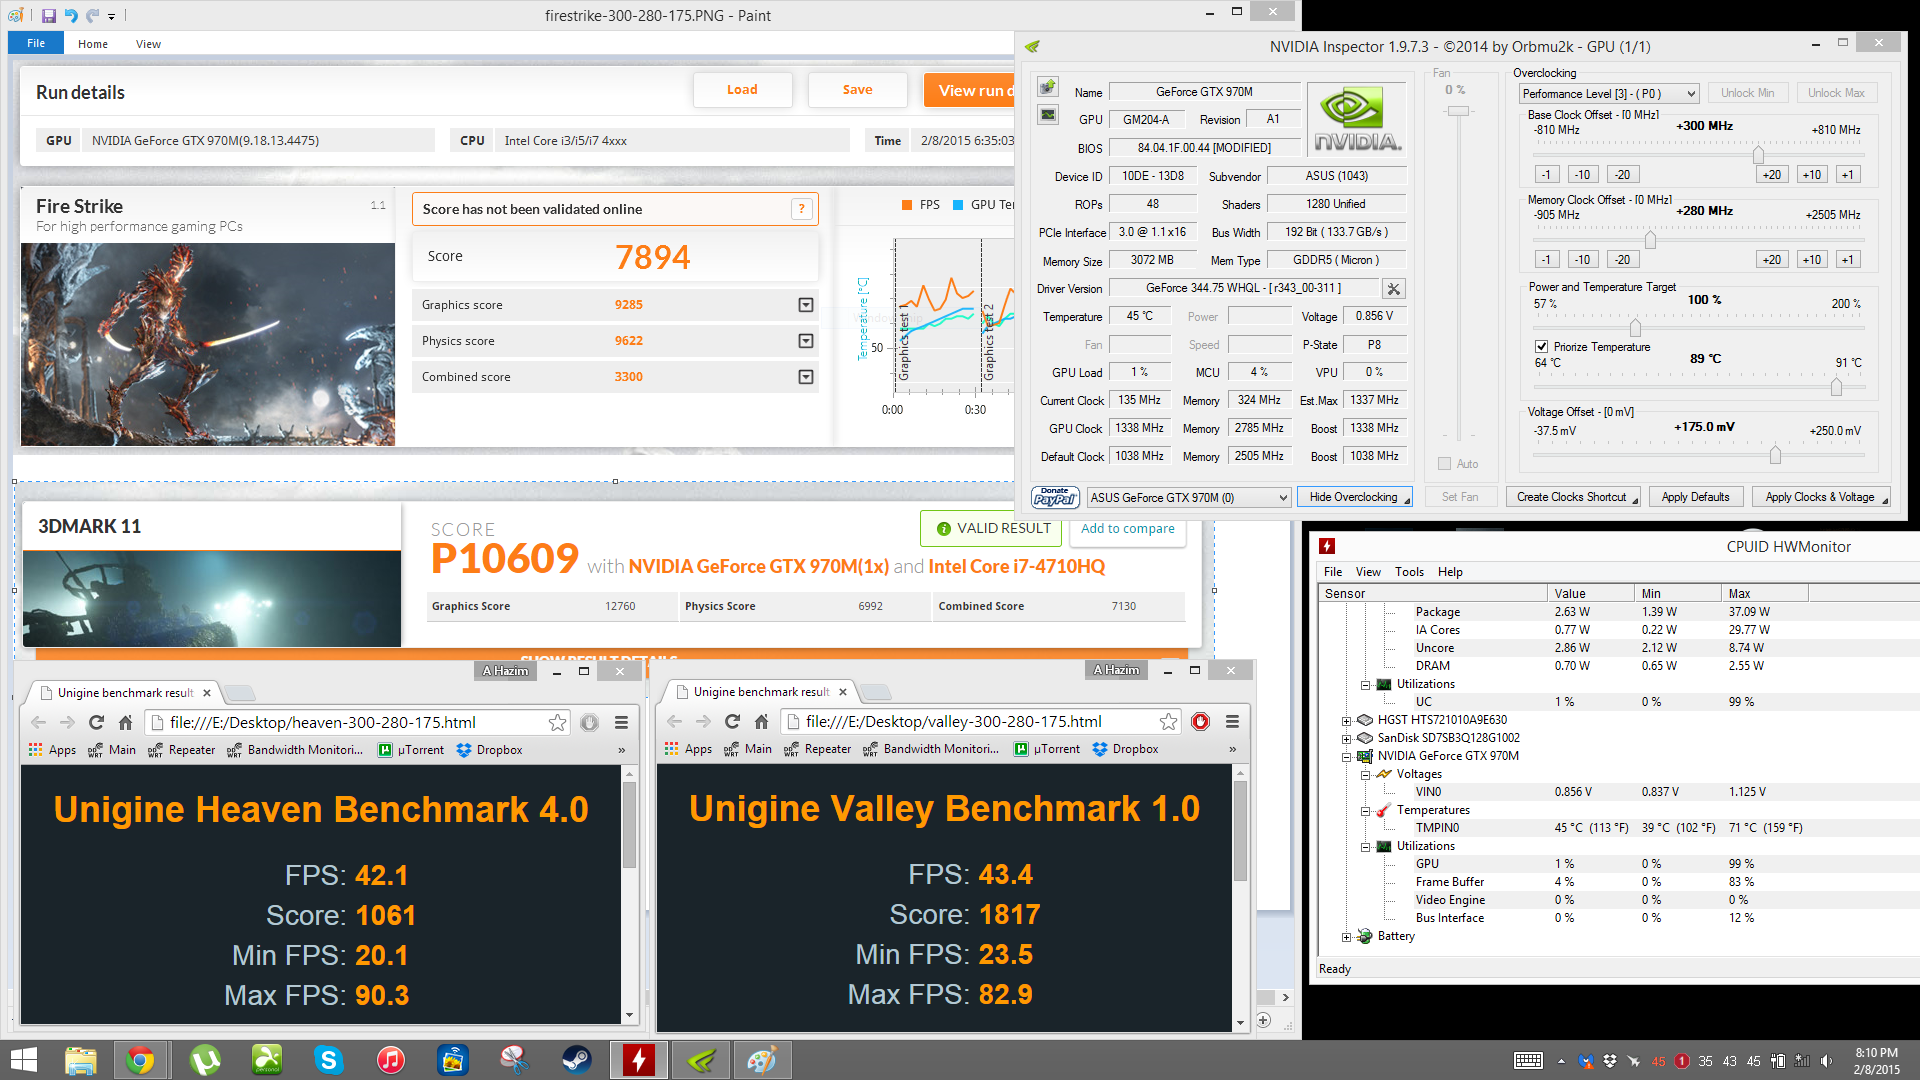1920x1080 pixels.
Task: Open Tools menu in HWMonitor
Action: click(x=1409, y=572)
